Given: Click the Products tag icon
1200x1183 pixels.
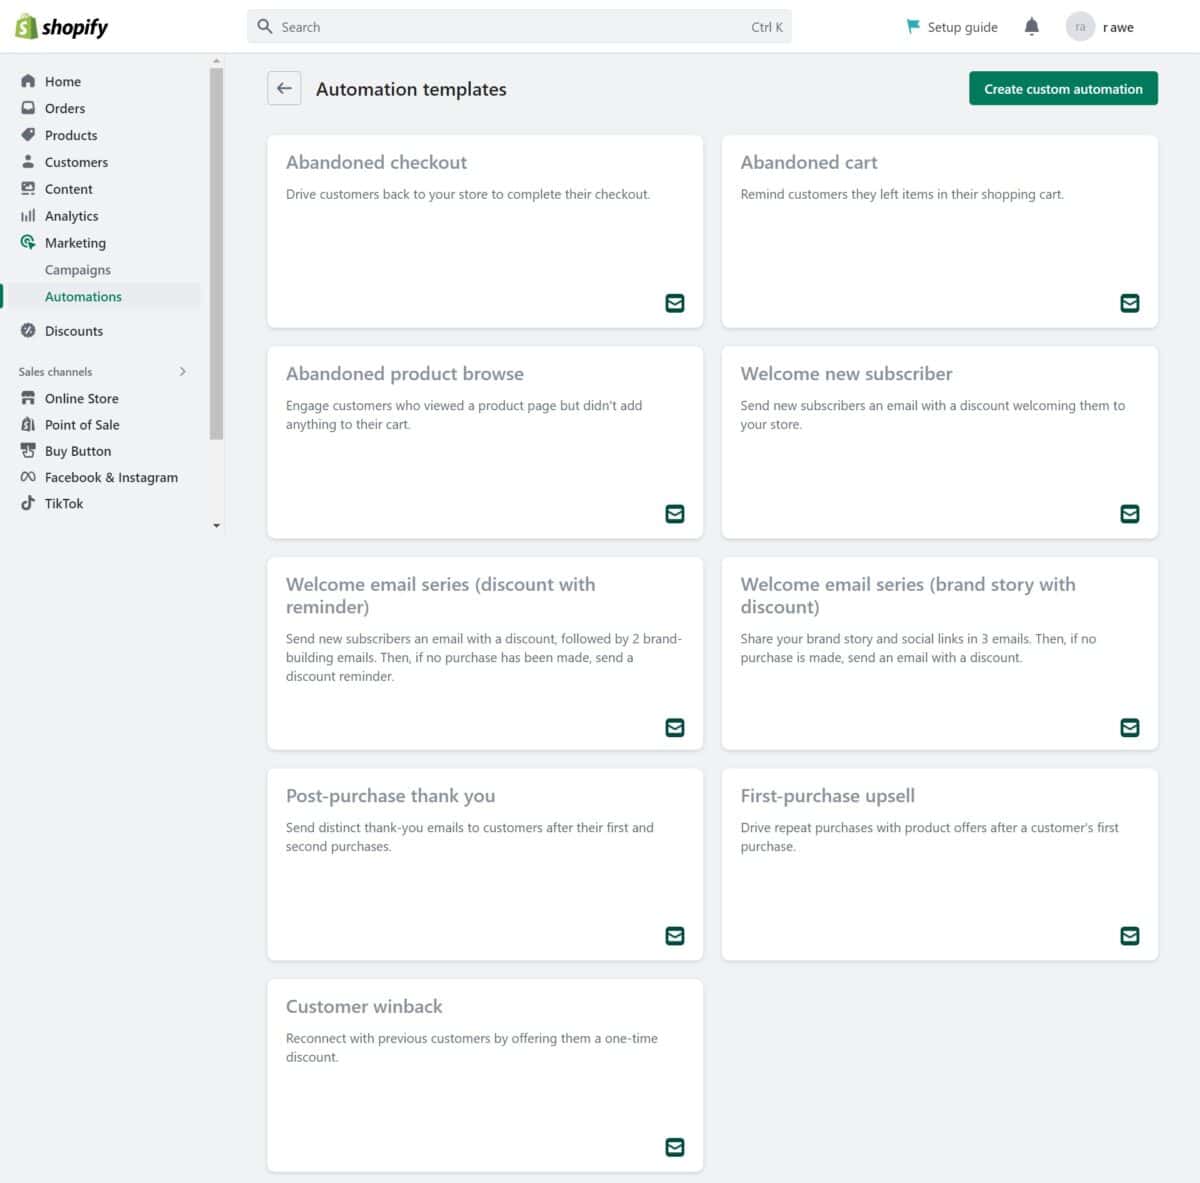Looking at the screenshot, I should pos(28,135).
